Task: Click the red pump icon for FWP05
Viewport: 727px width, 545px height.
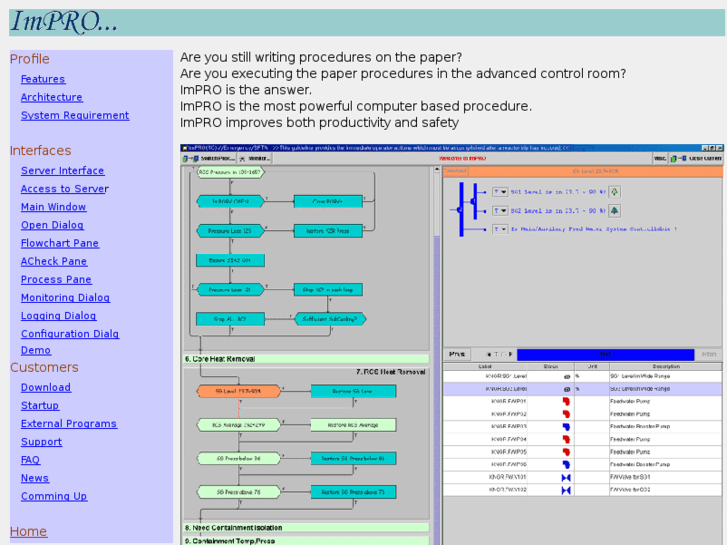Action: click(x=566, y=451)
